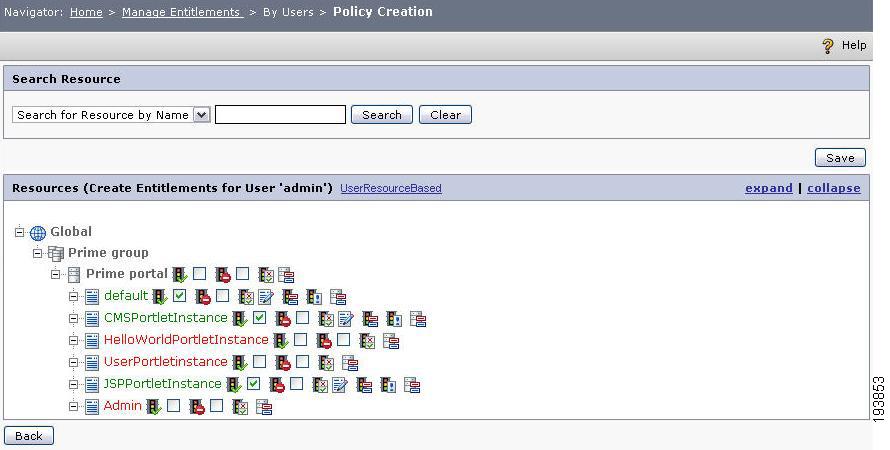Image resolution: width=890 pixels, height=450 pixels.
Task: Click the Back button
Action: 29,436
